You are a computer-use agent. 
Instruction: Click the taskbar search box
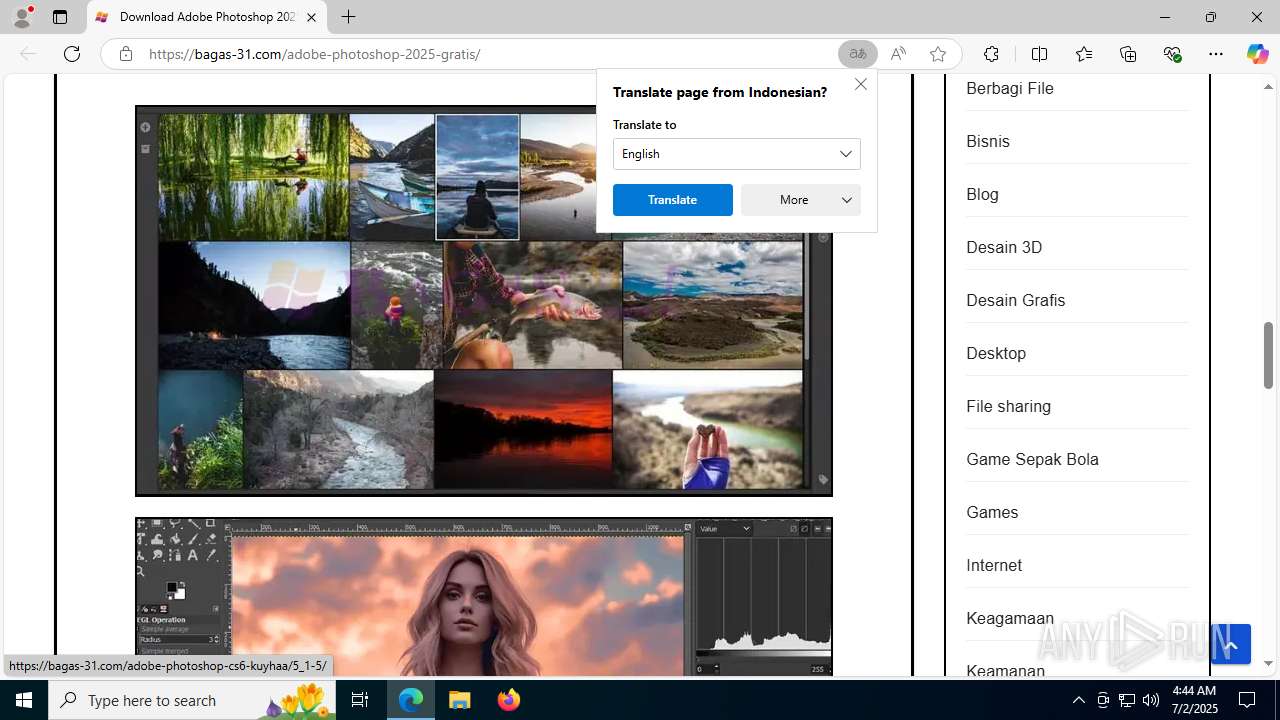coord(193,700)
